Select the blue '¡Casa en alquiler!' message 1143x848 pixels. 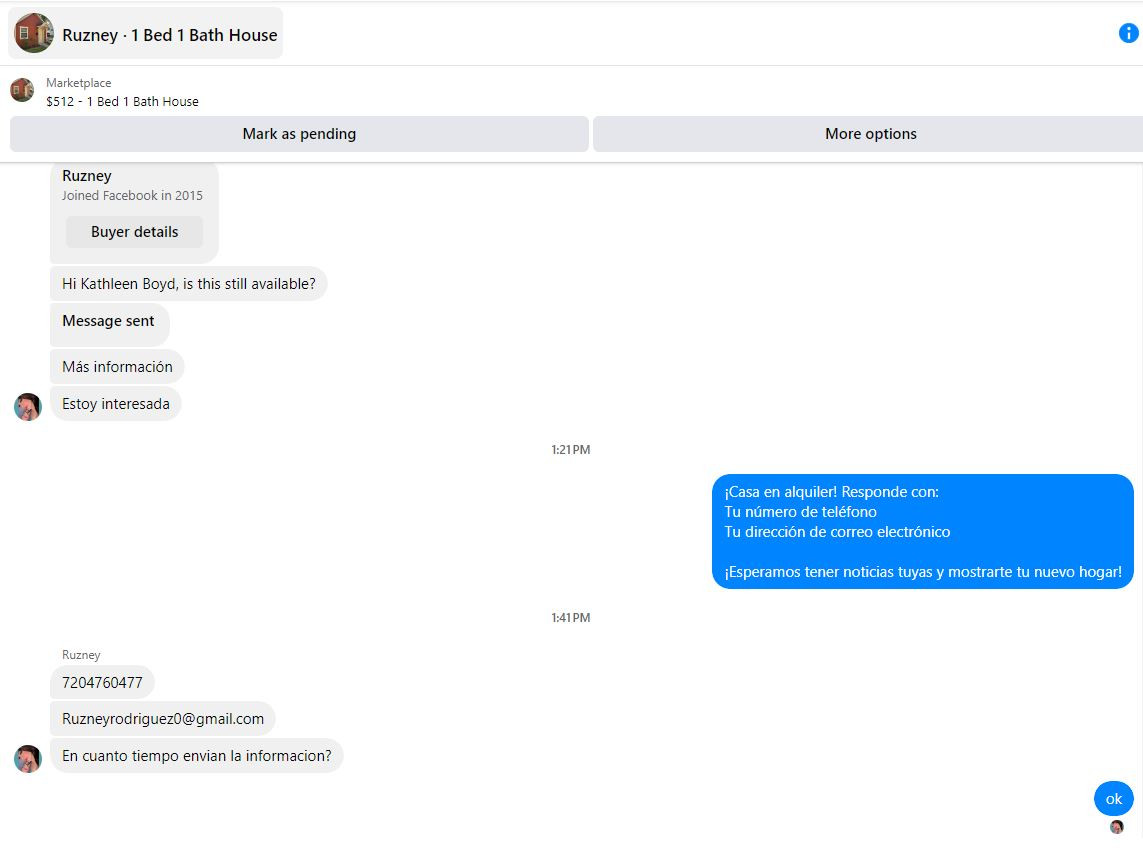(922, 532)
